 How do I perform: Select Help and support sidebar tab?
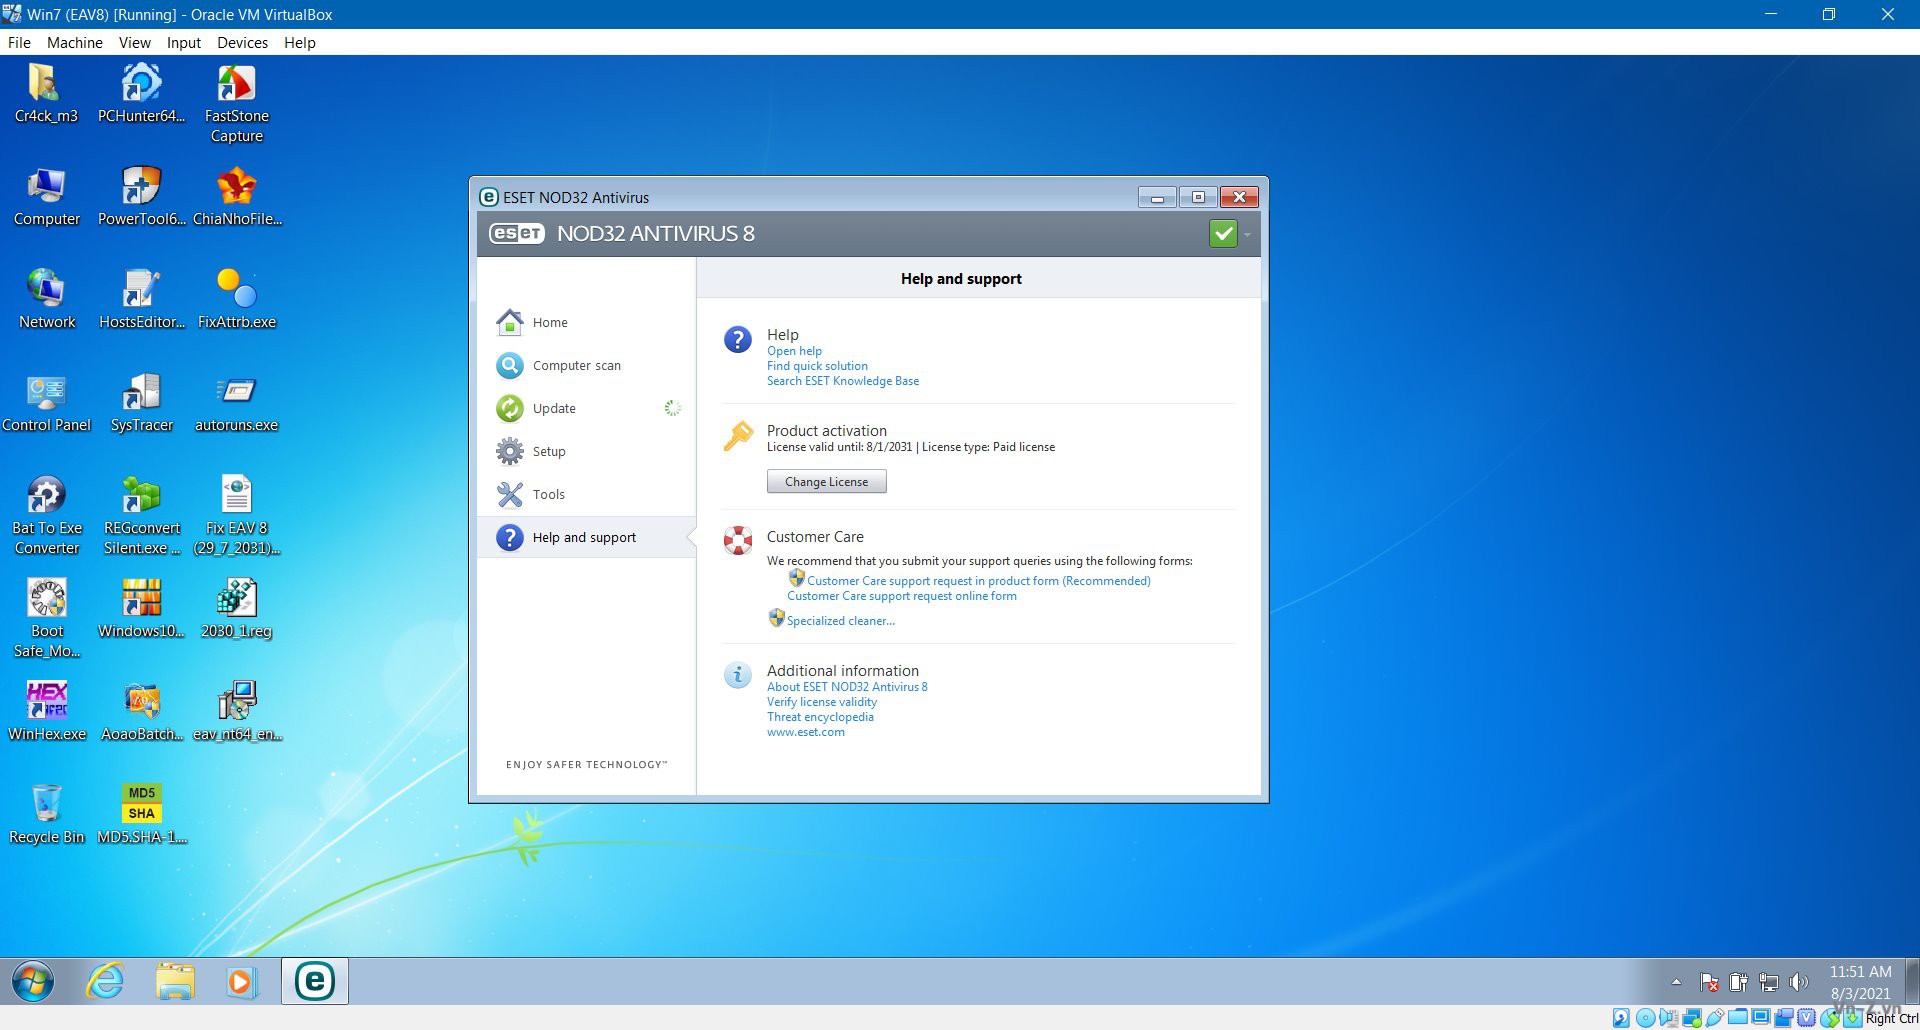[x=584, y=538]
